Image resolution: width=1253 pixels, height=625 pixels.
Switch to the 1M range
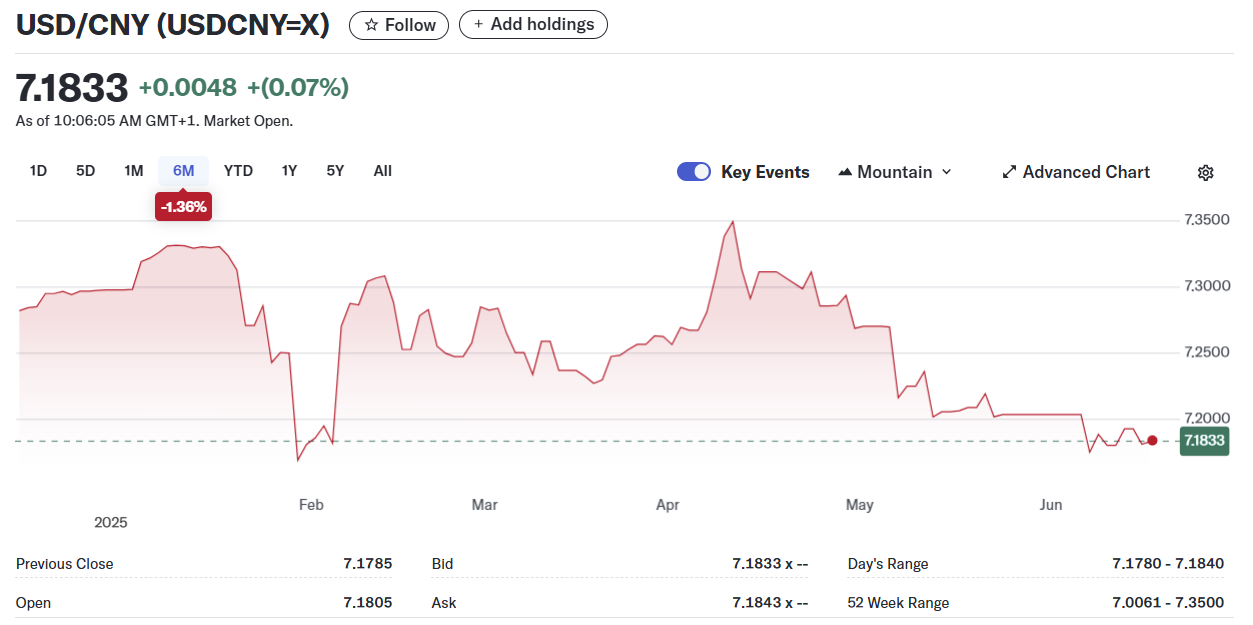[x=134, y=171]
